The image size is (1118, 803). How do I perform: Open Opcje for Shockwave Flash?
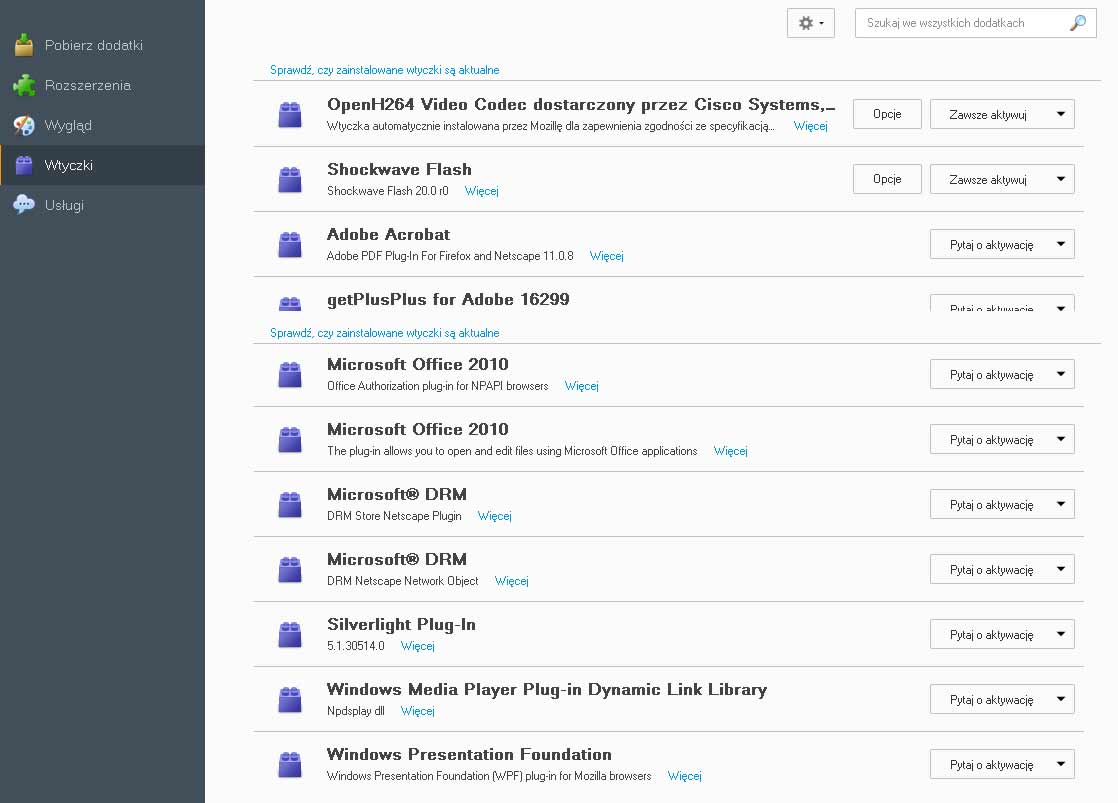[x=887, y=179]
